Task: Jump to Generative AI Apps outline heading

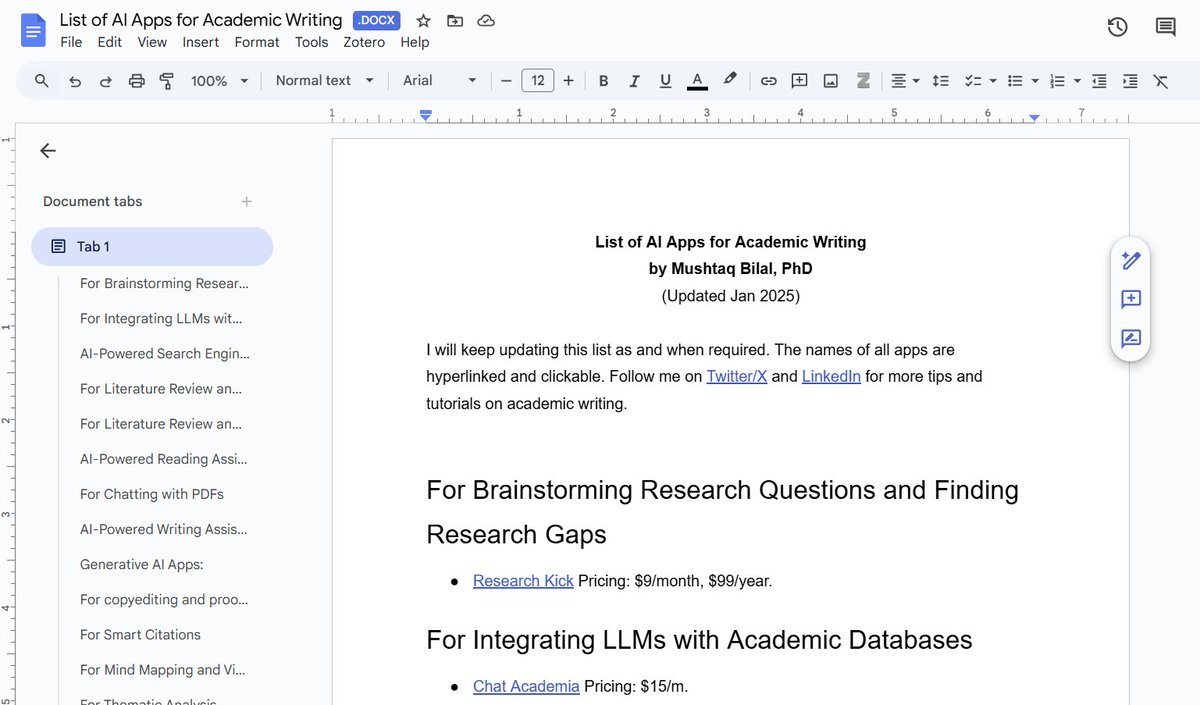Action: point(142,564)
